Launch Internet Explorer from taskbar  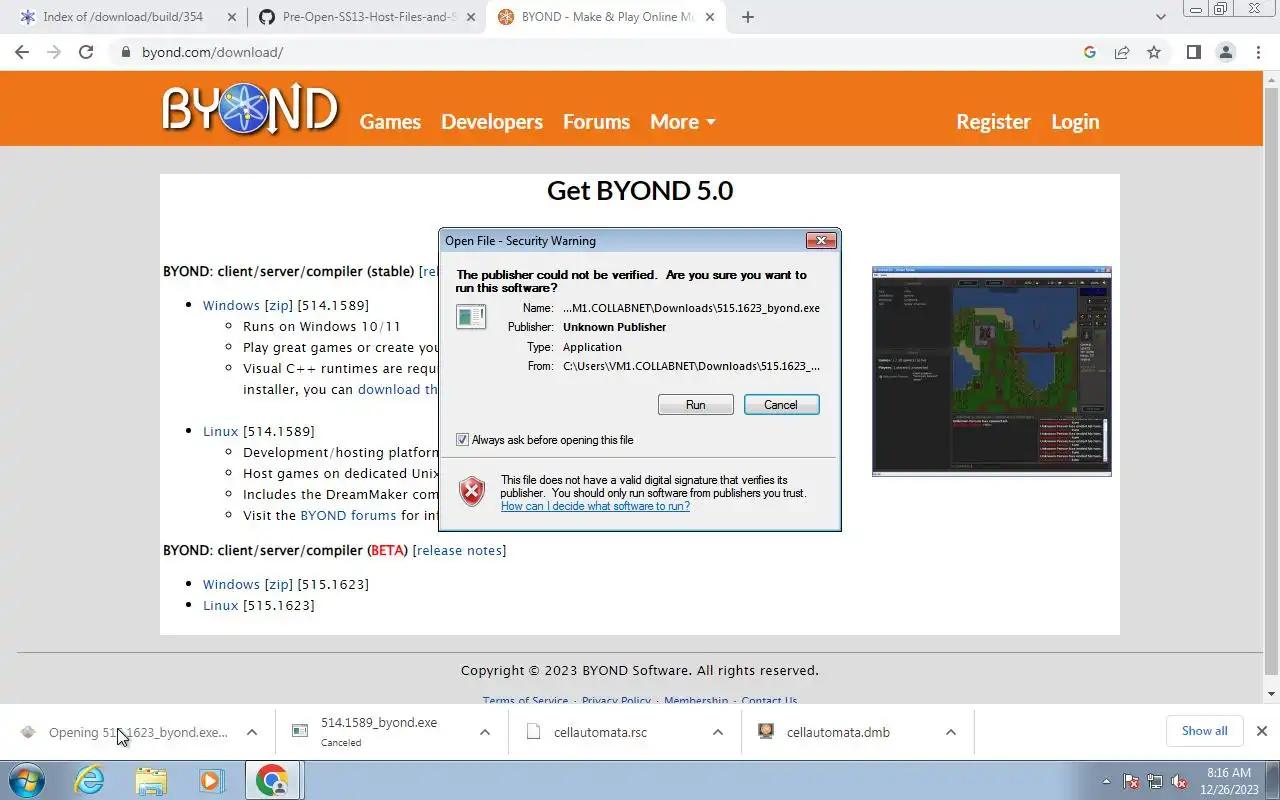[x=90, y=780]
